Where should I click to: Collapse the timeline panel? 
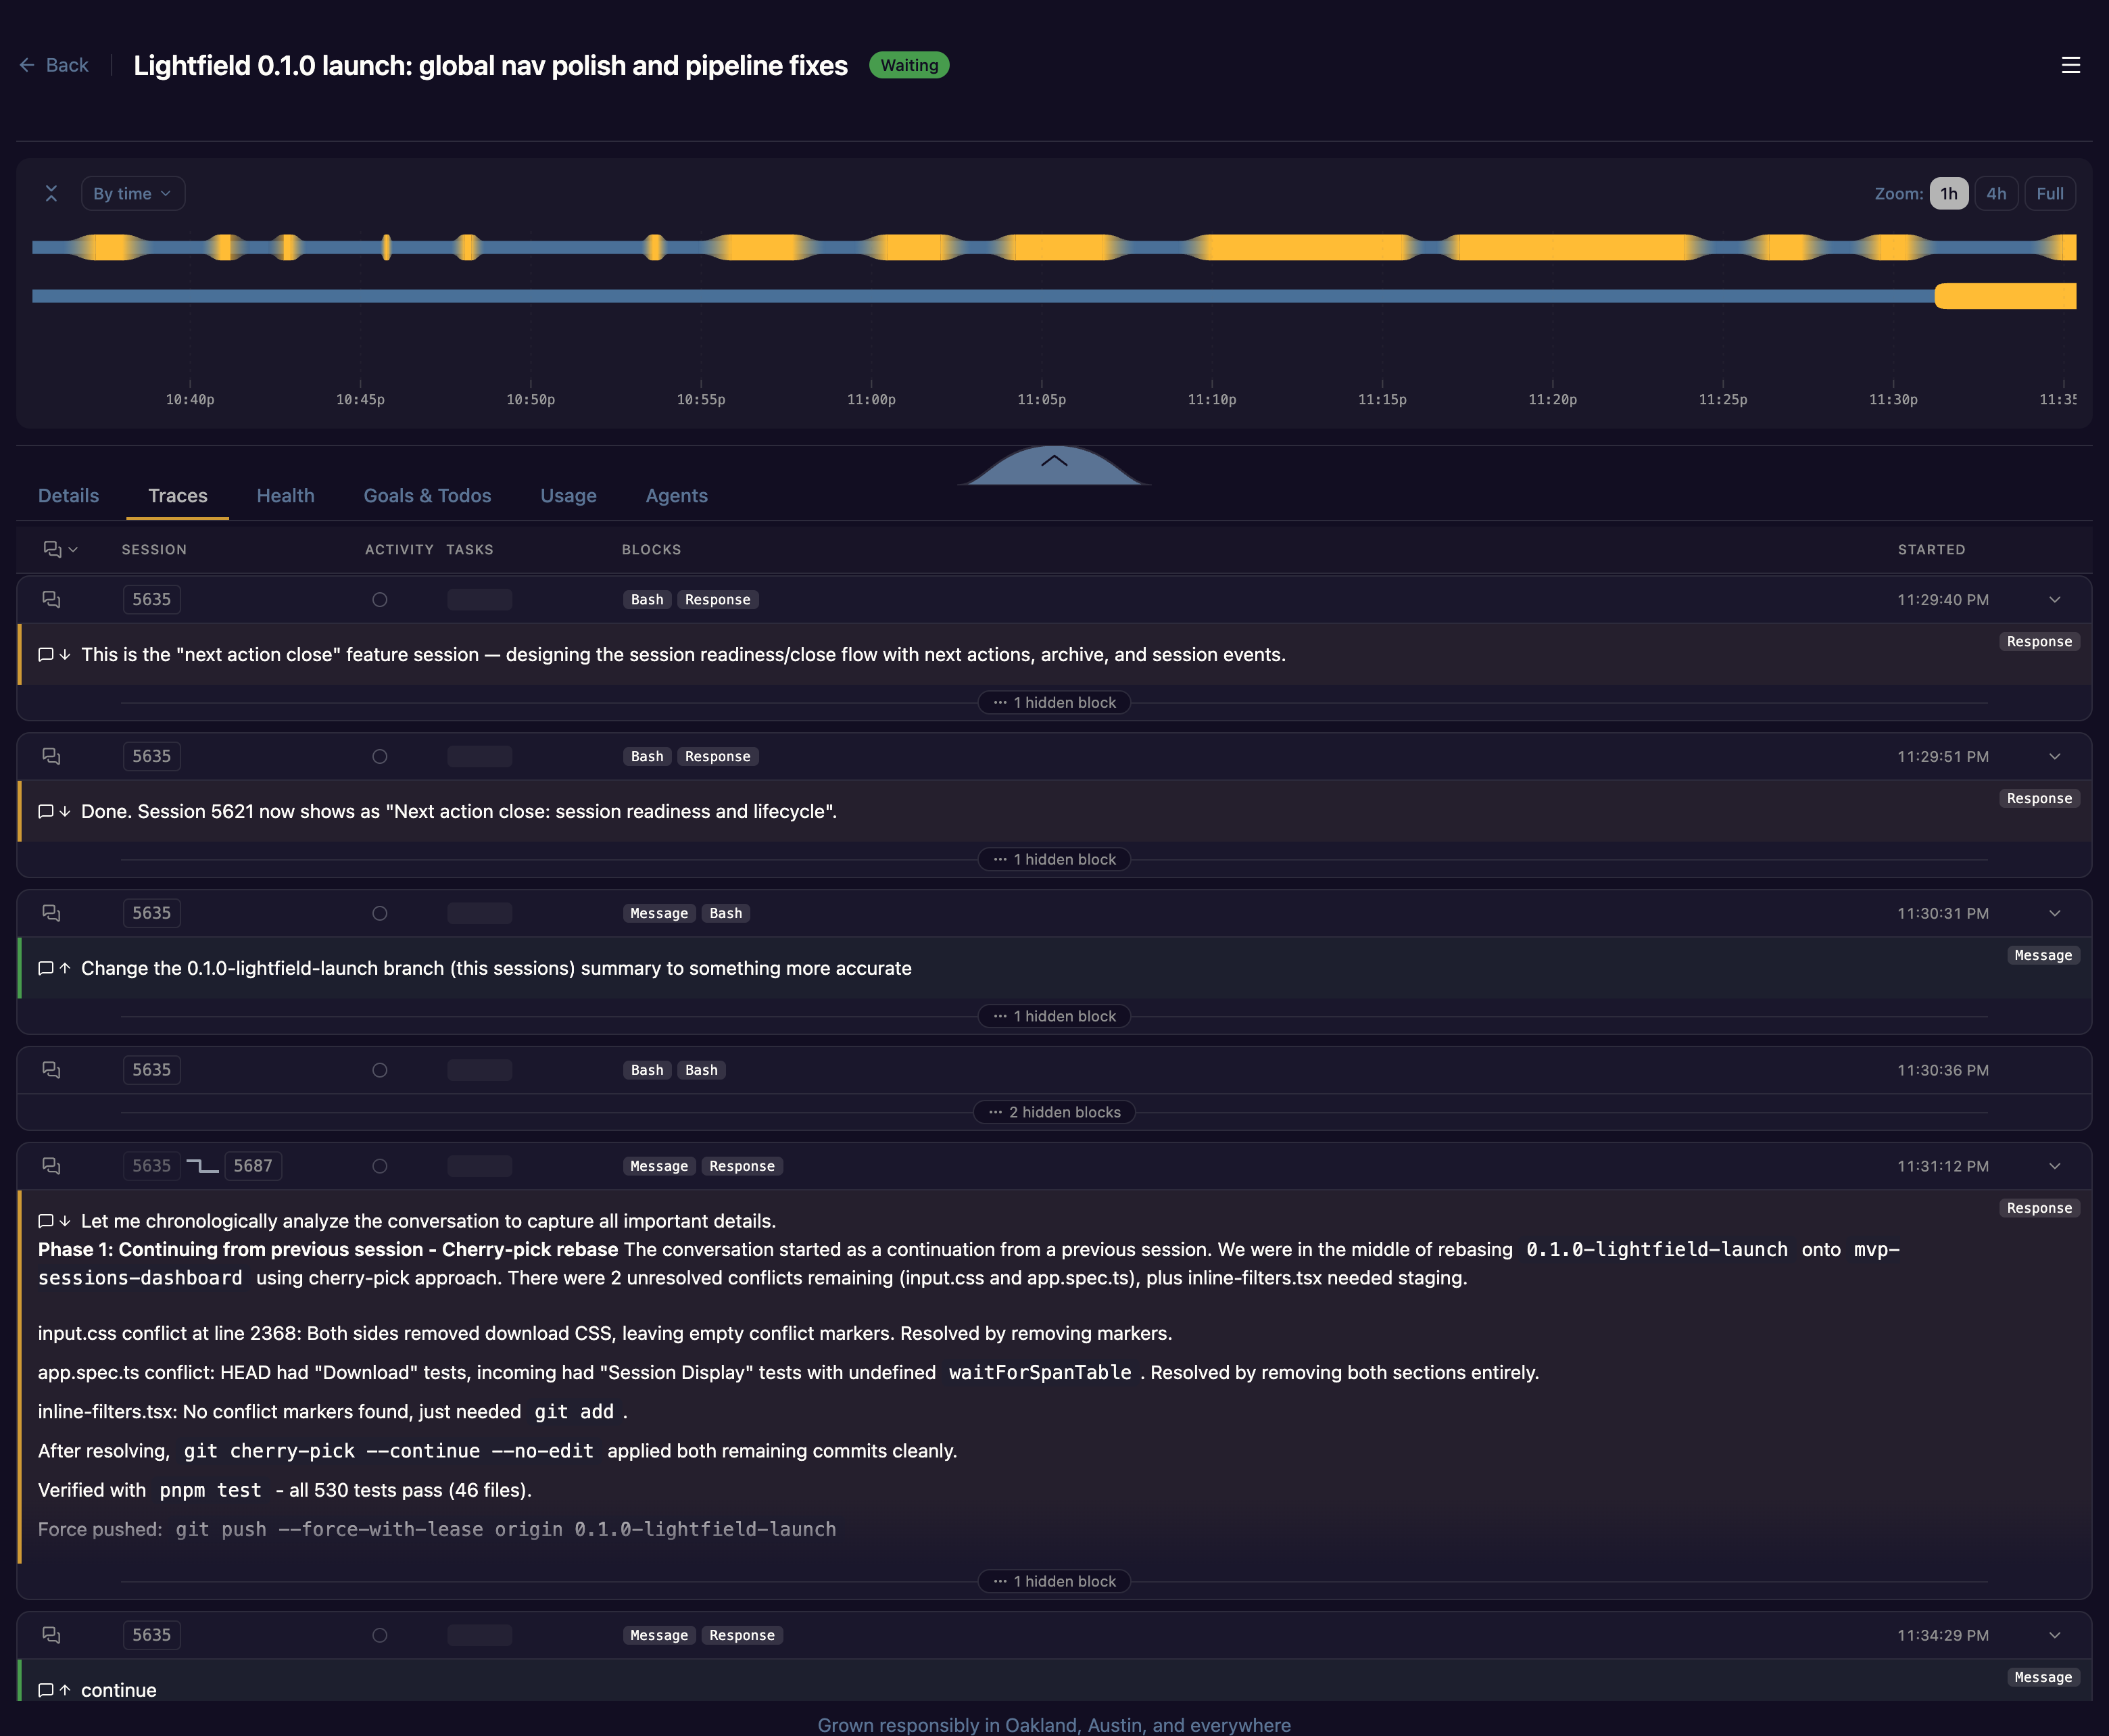(x=51, y=193)
